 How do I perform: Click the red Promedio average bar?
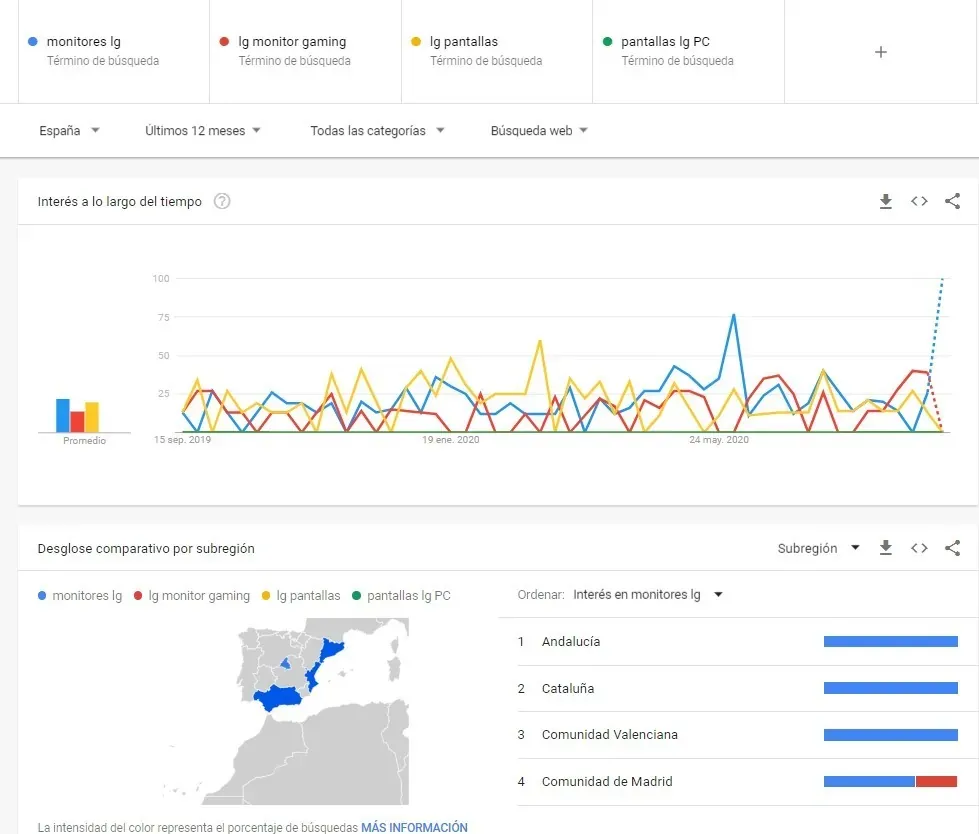[77, 421]
